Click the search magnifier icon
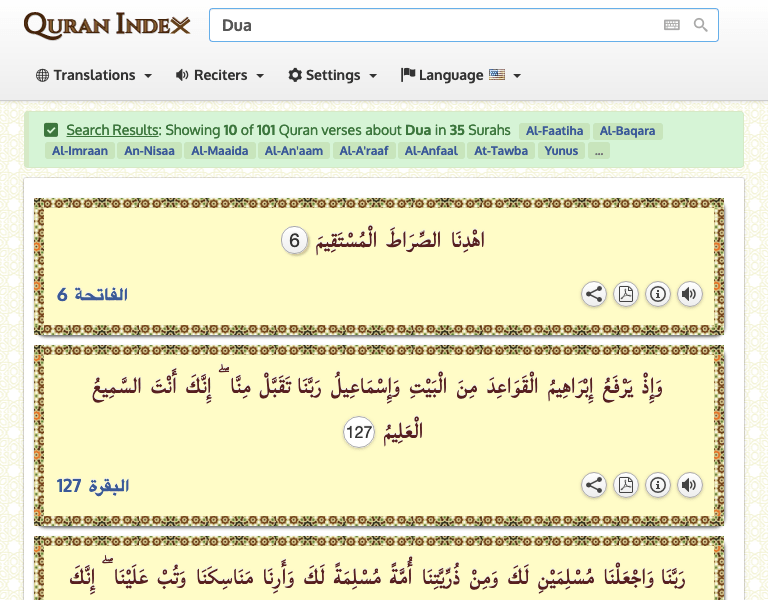 click(701, 25)
